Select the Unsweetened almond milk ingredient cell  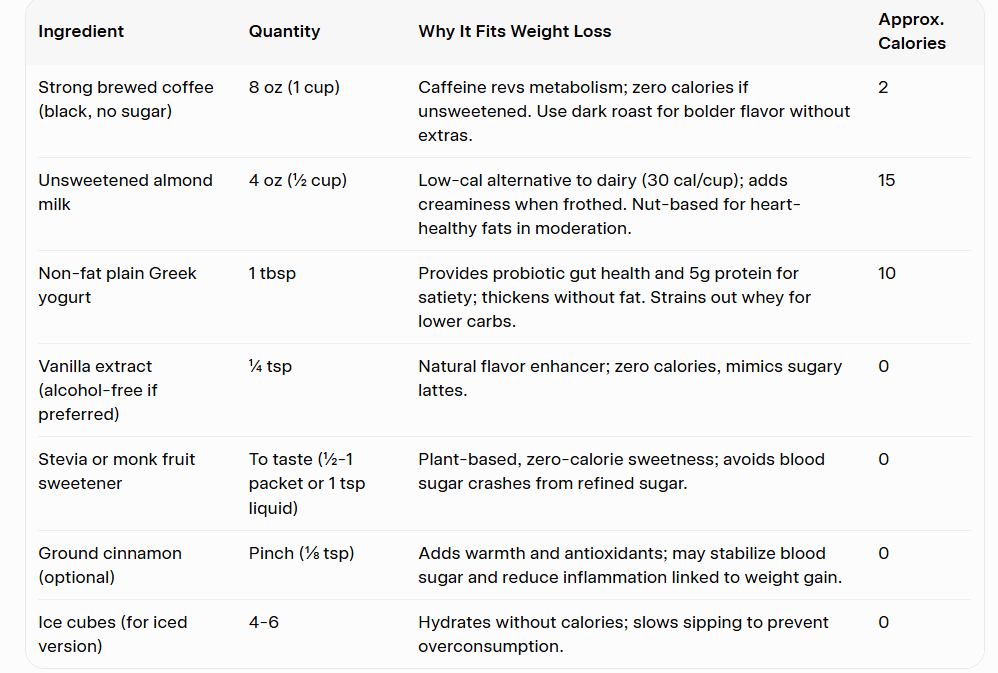(x=125, y=192)
